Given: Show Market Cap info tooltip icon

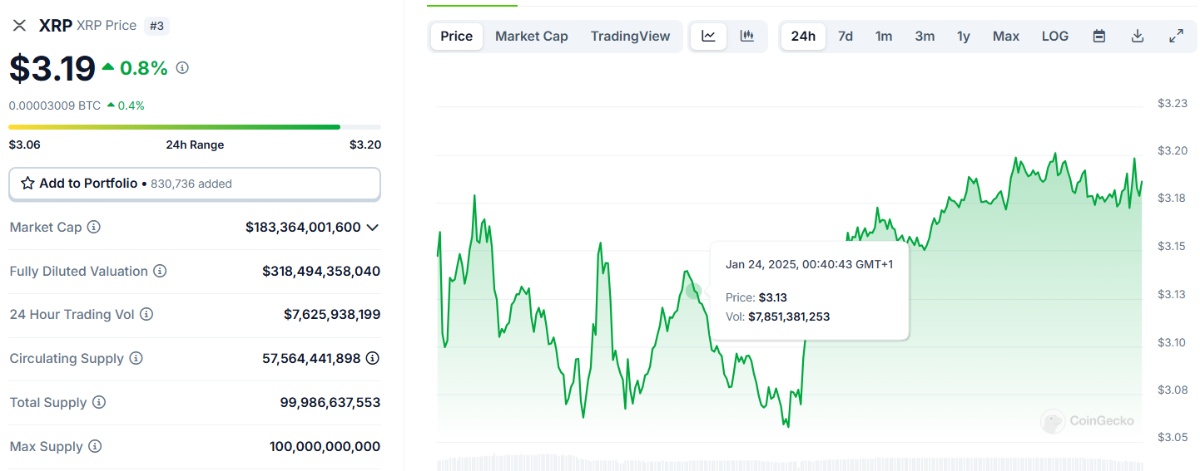Looking at the screenshot, I should pos(94,227).
